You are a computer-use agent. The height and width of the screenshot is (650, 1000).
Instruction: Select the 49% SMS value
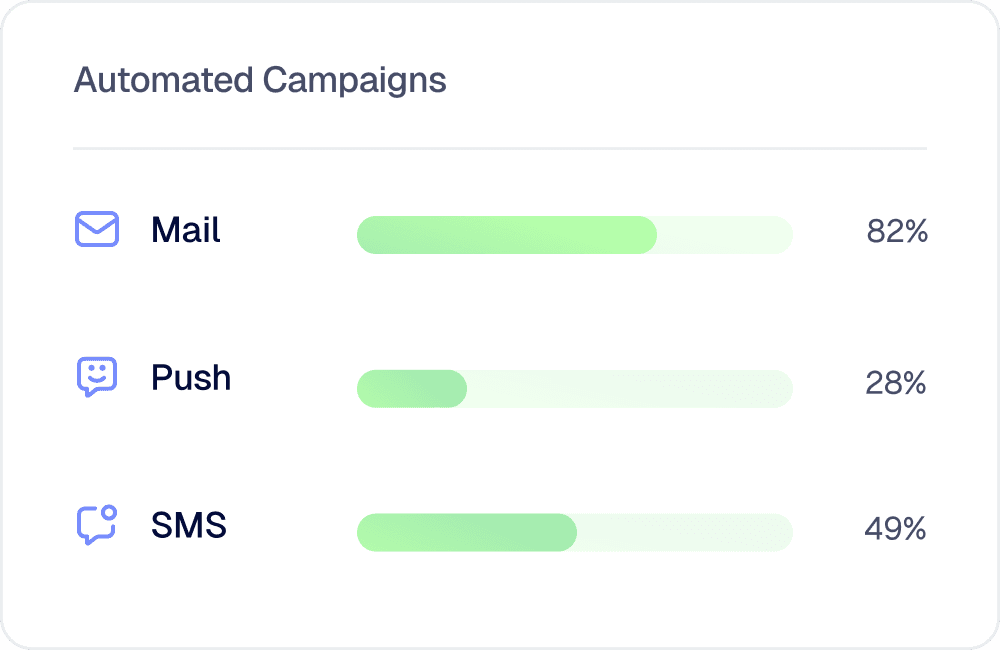(x=895, y=529)
